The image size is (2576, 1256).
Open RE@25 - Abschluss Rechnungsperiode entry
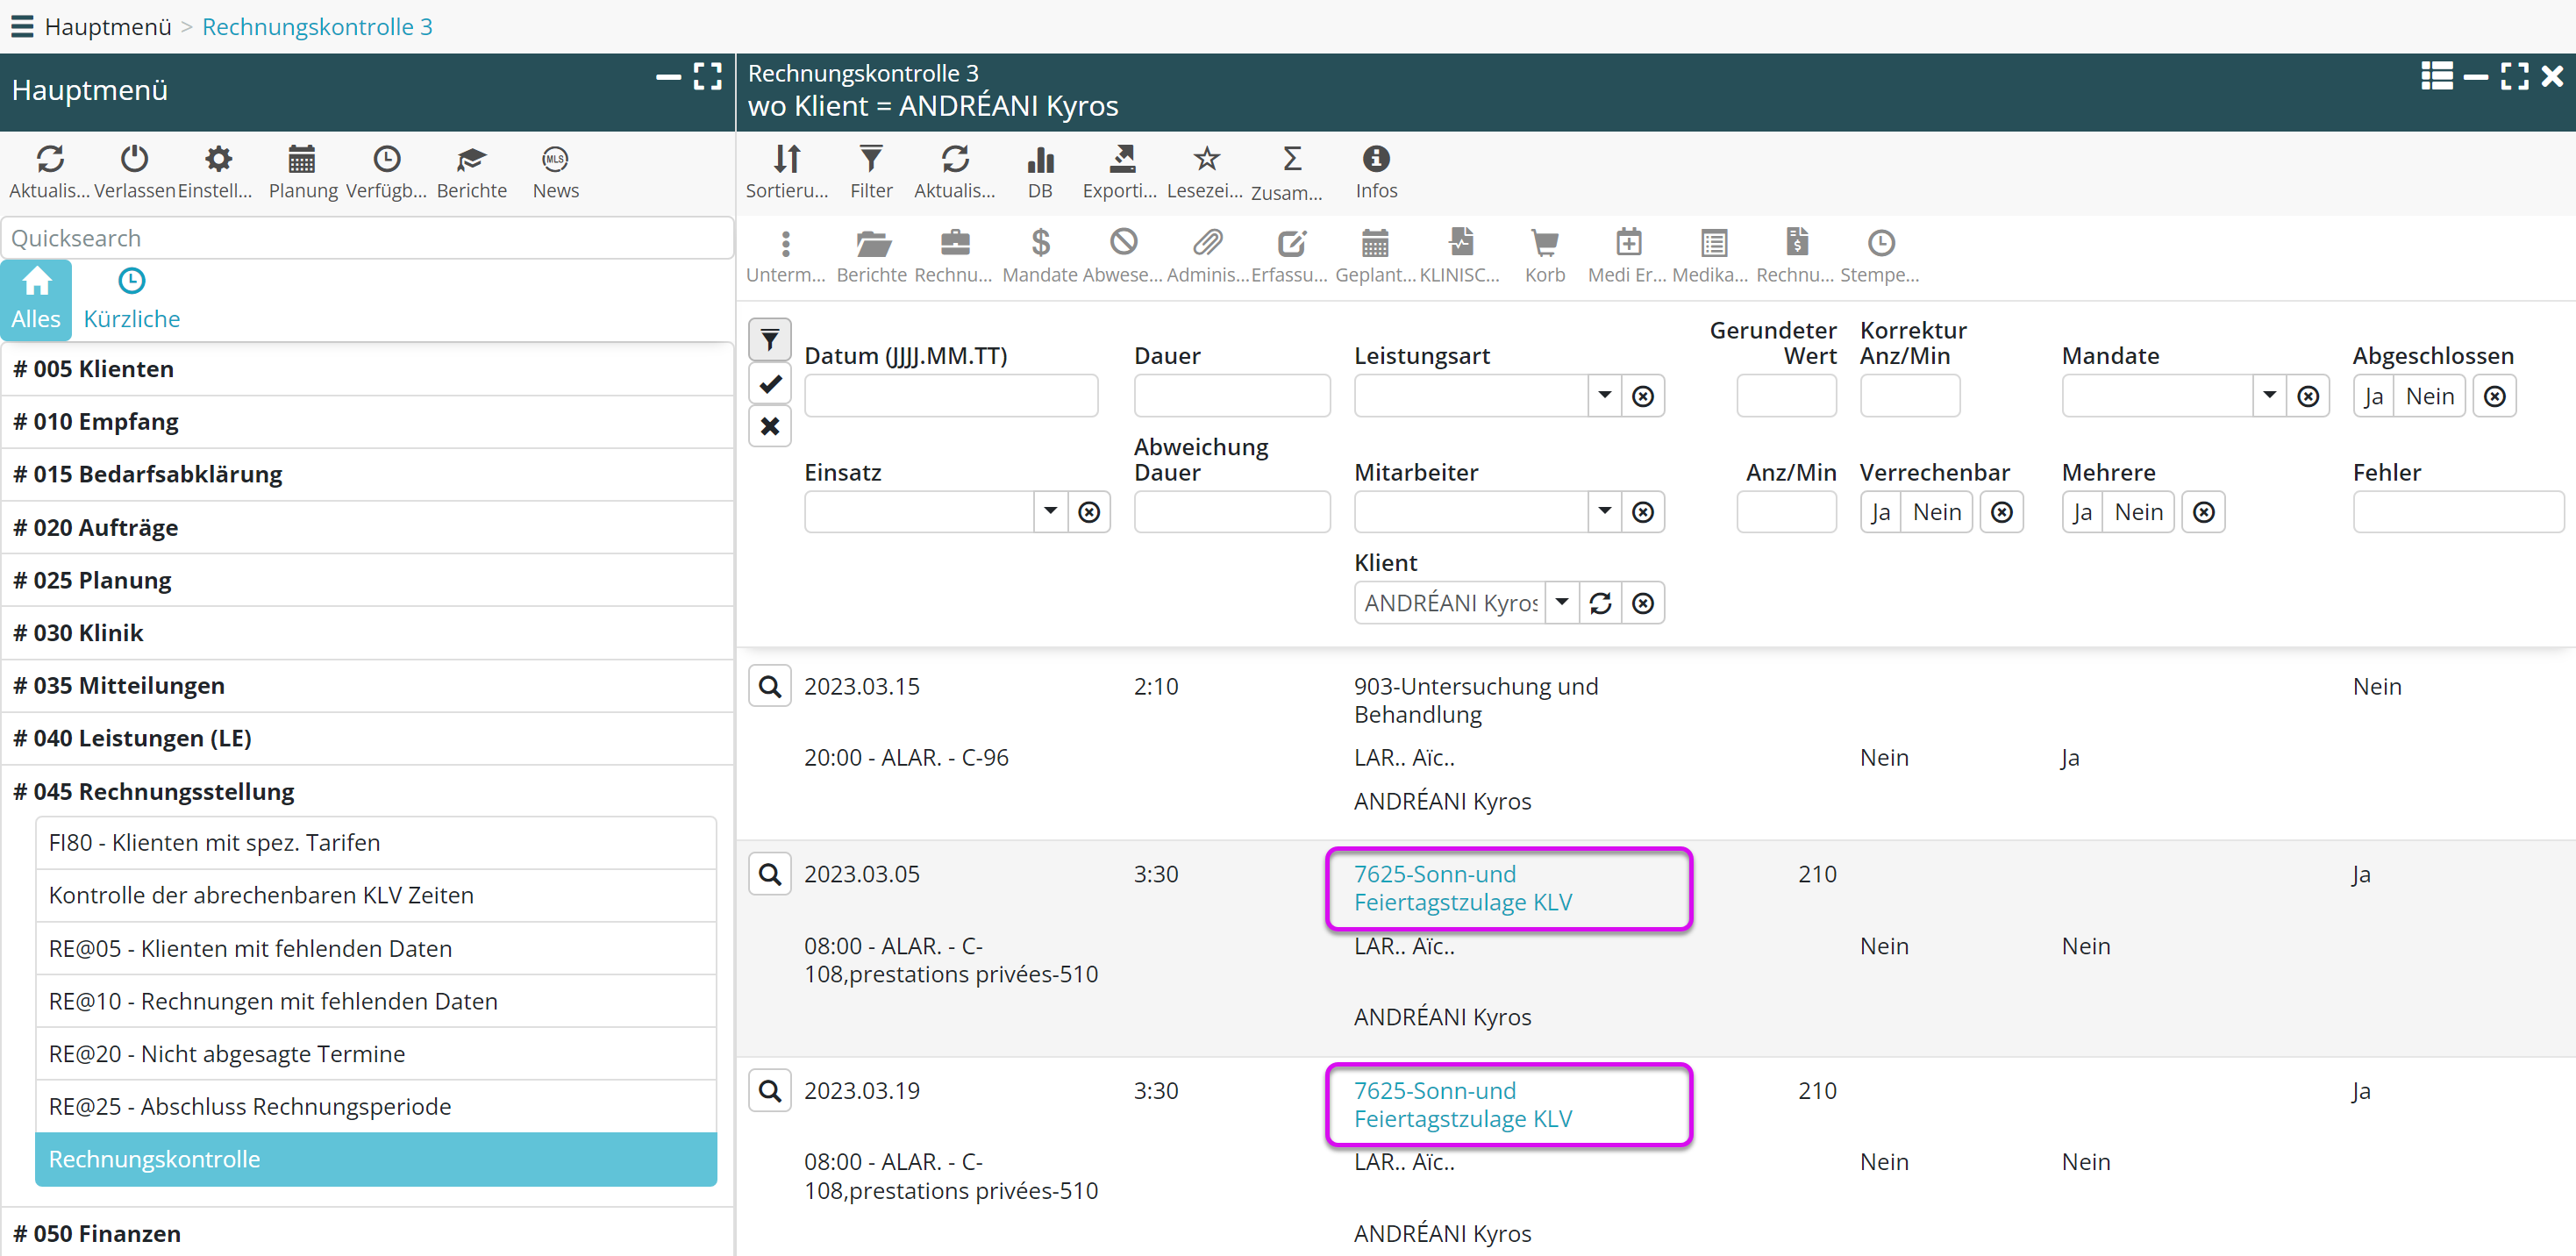pyautogui.click(x=250, y=1105)
